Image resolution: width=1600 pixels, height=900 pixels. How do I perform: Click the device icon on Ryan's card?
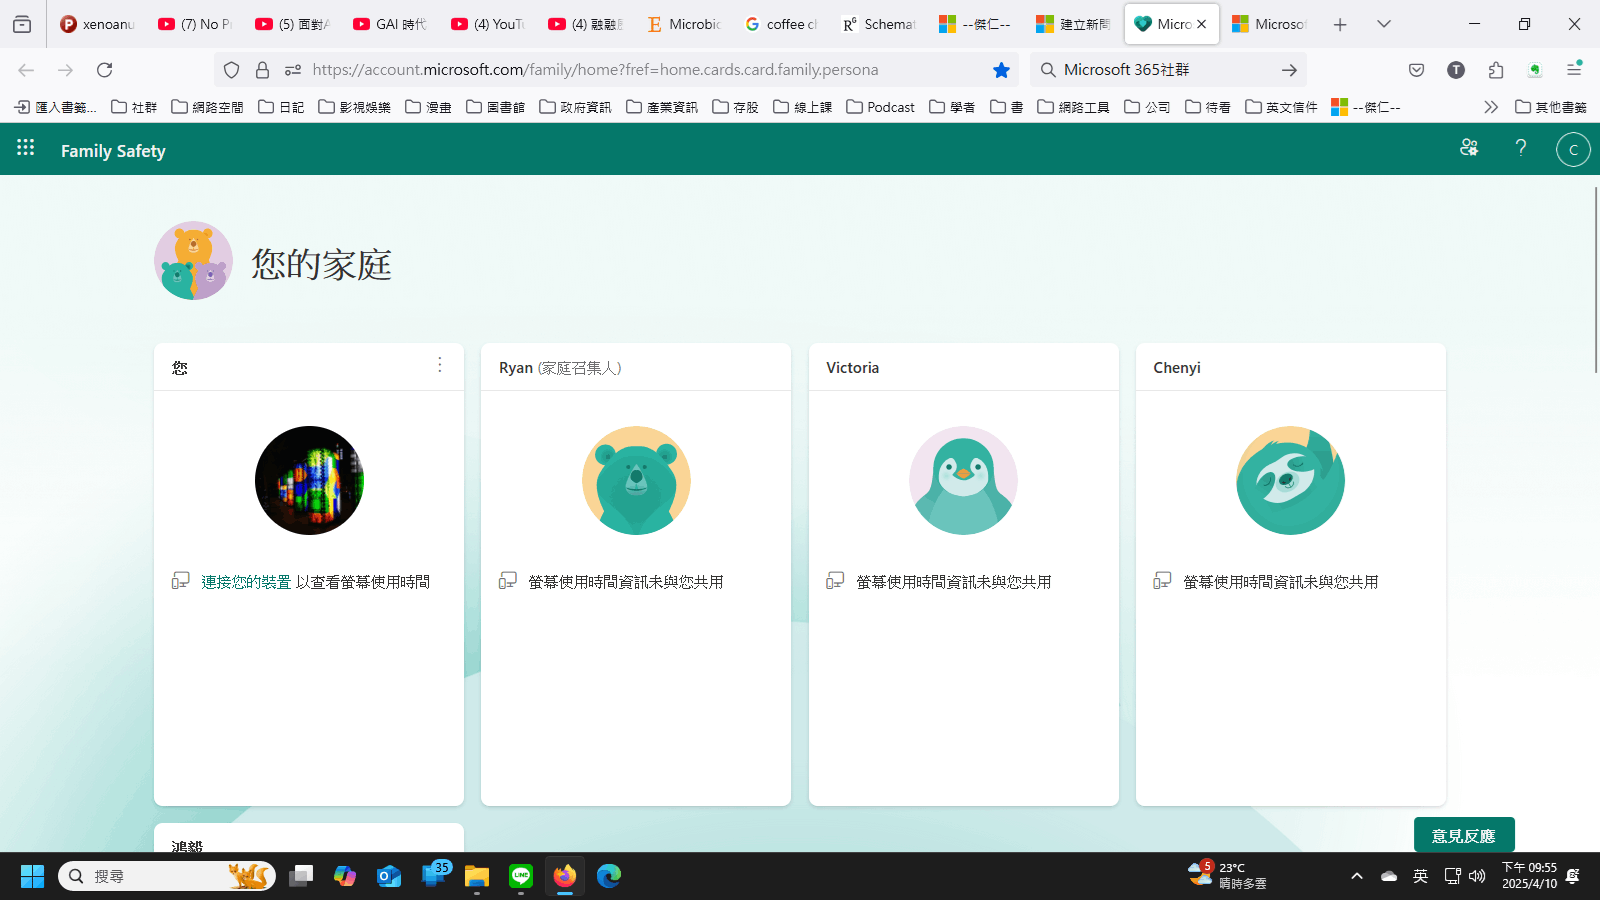508,580
